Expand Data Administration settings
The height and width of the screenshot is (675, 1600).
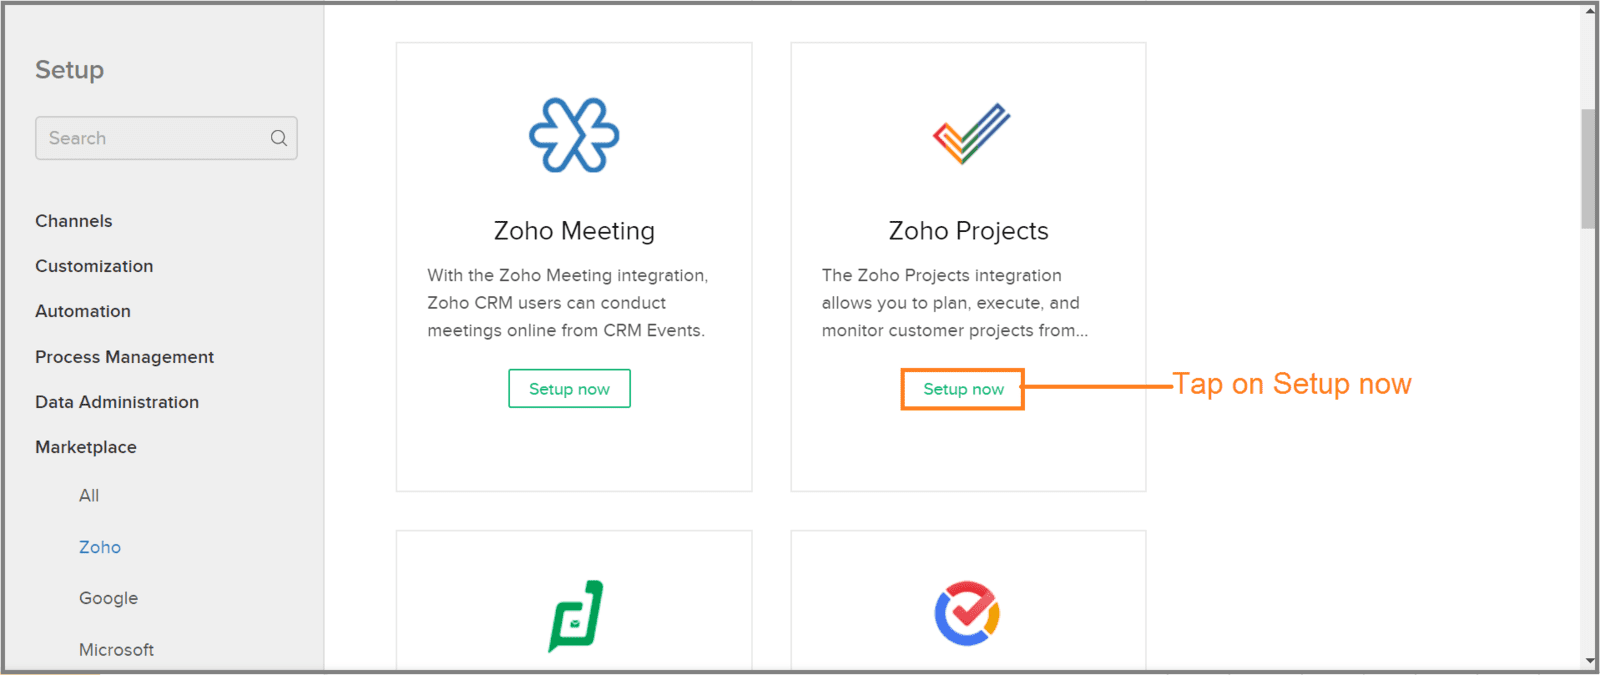click(117, 402)
